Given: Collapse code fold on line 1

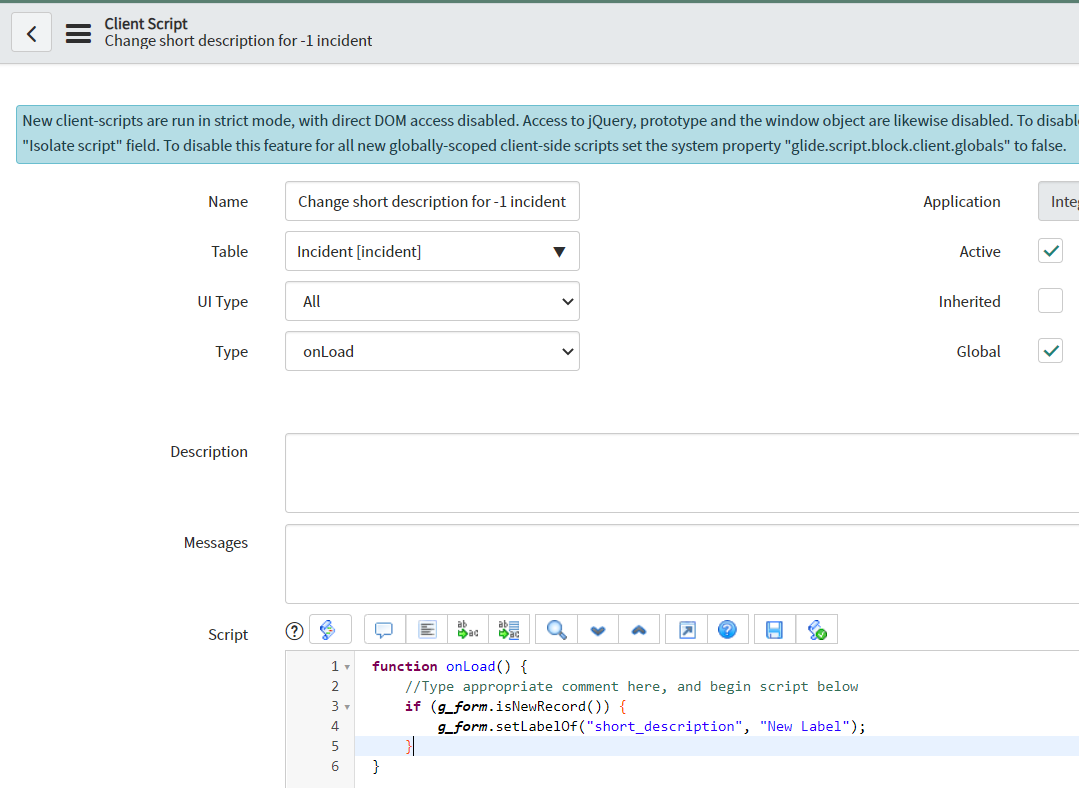Looking at the screenshot, I should [x=347, y=667].
